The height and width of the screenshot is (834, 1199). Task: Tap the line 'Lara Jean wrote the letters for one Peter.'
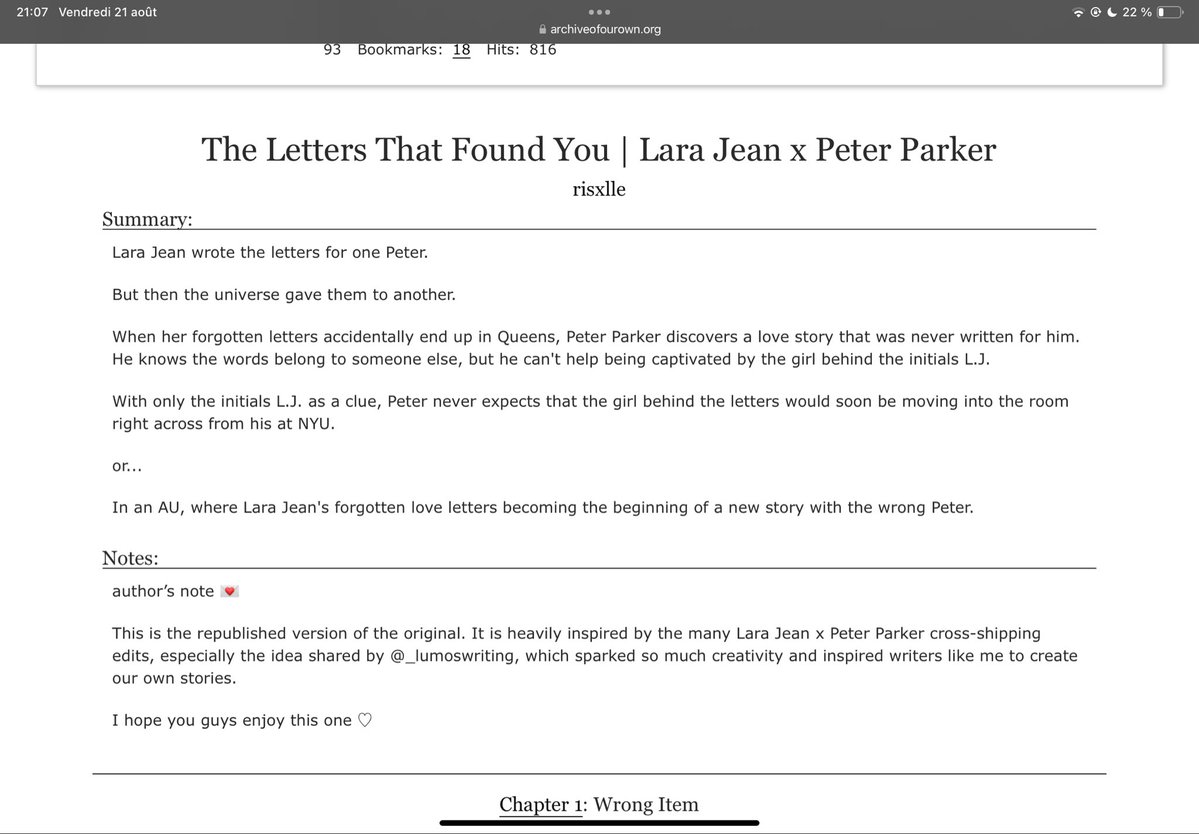[270, 252]
